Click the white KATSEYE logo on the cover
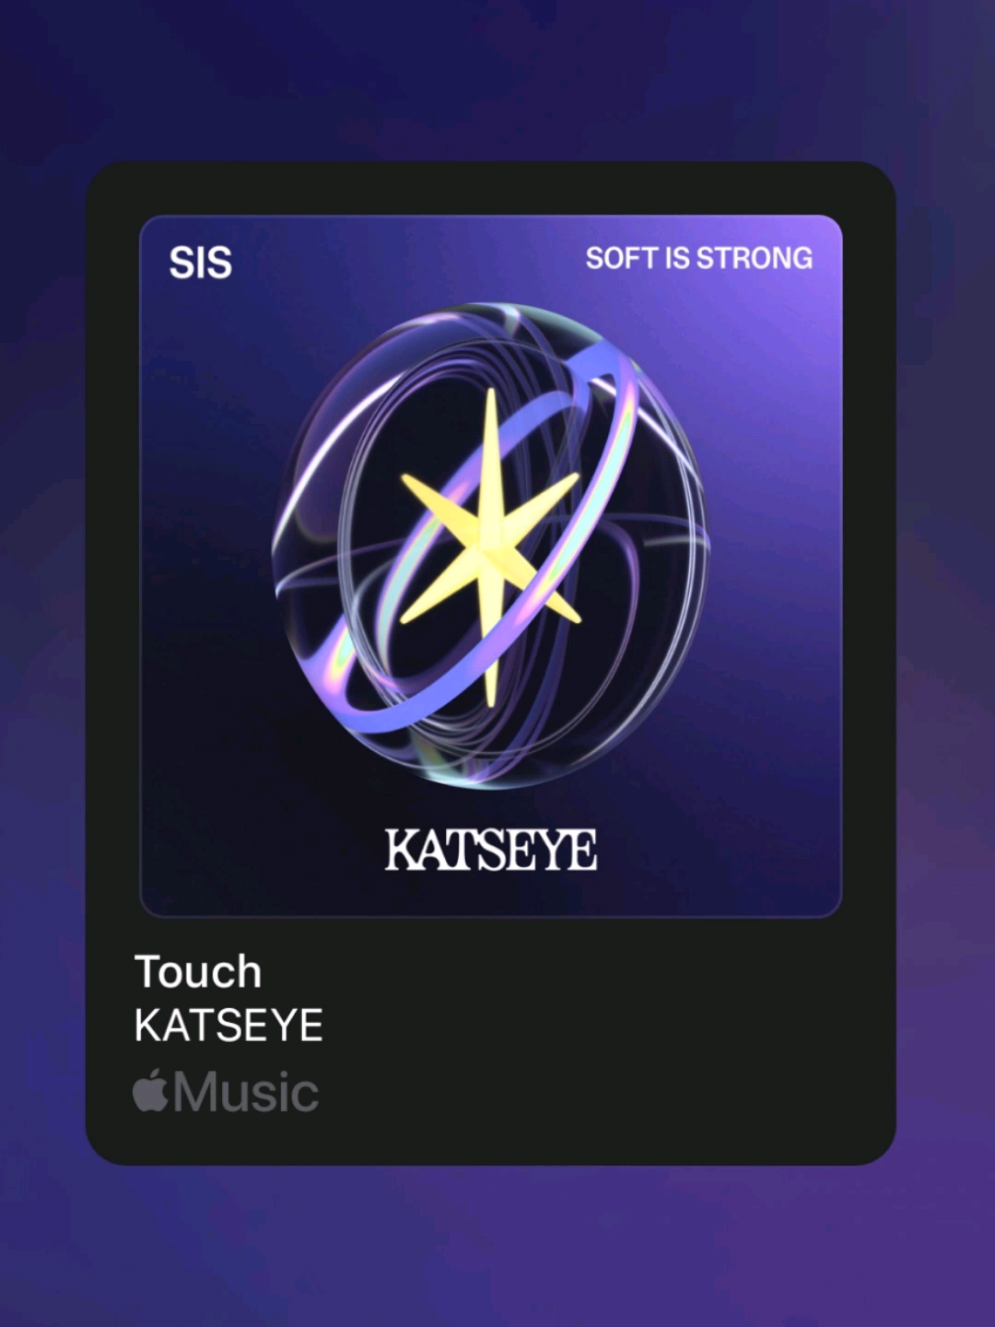 coord(491,850)
